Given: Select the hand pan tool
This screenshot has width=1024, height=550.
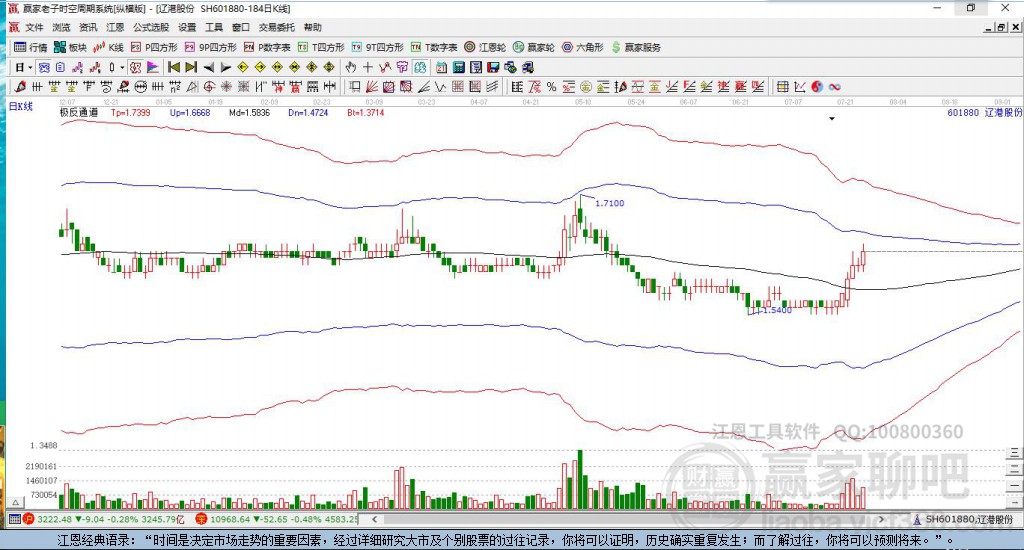Looking at the screenshot, I should tap(351, 67).
